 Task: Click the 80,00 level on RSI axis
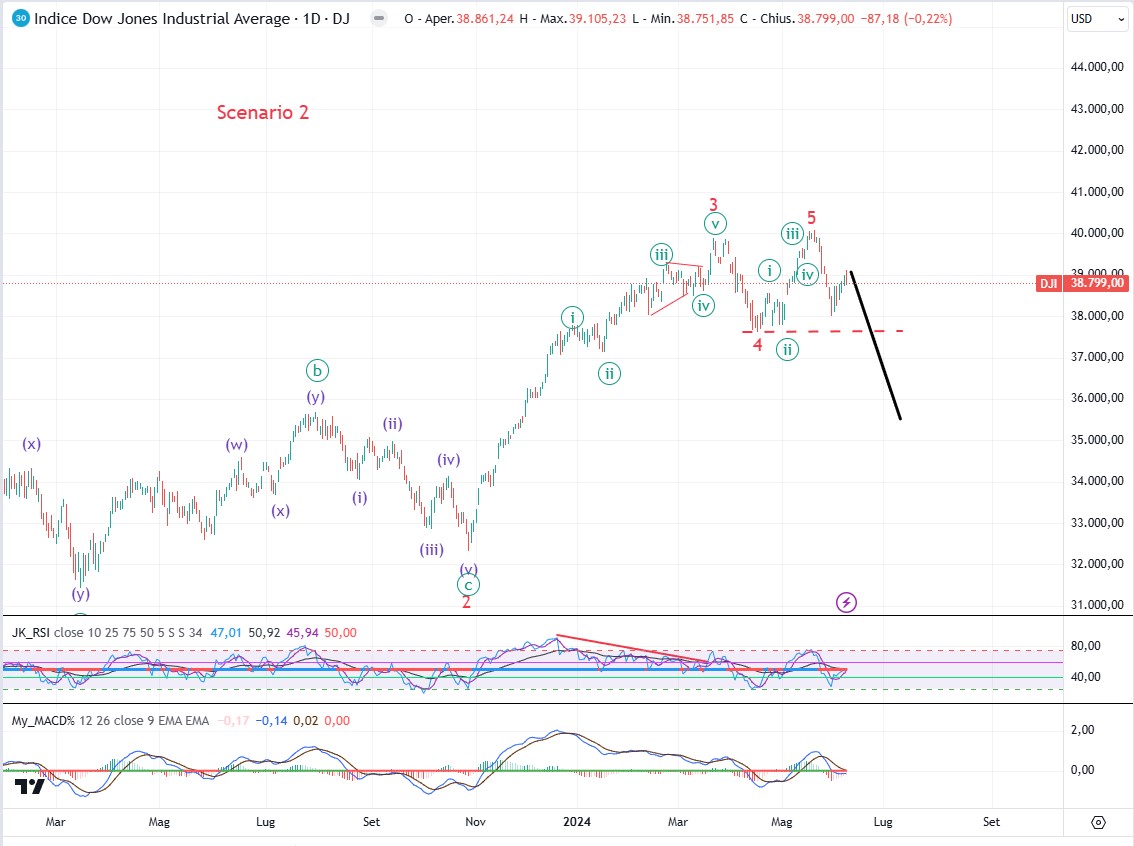coord(1086,646)
